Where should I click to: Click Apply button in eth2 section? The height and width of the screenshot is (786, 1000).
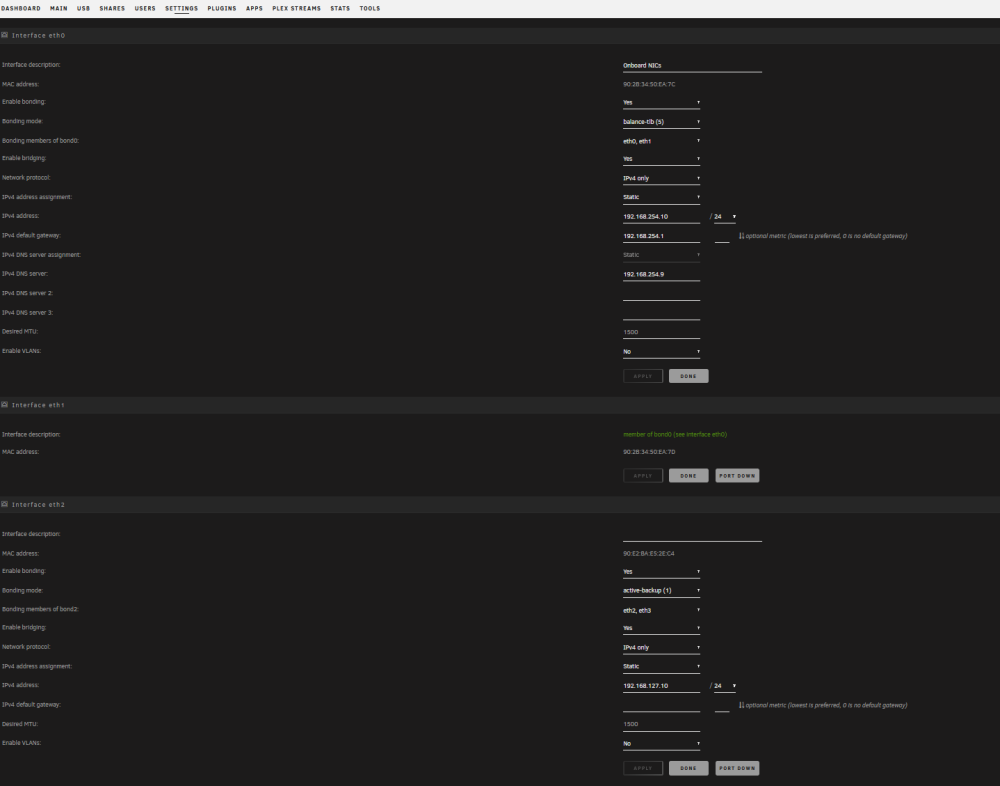tap(643, 768)
